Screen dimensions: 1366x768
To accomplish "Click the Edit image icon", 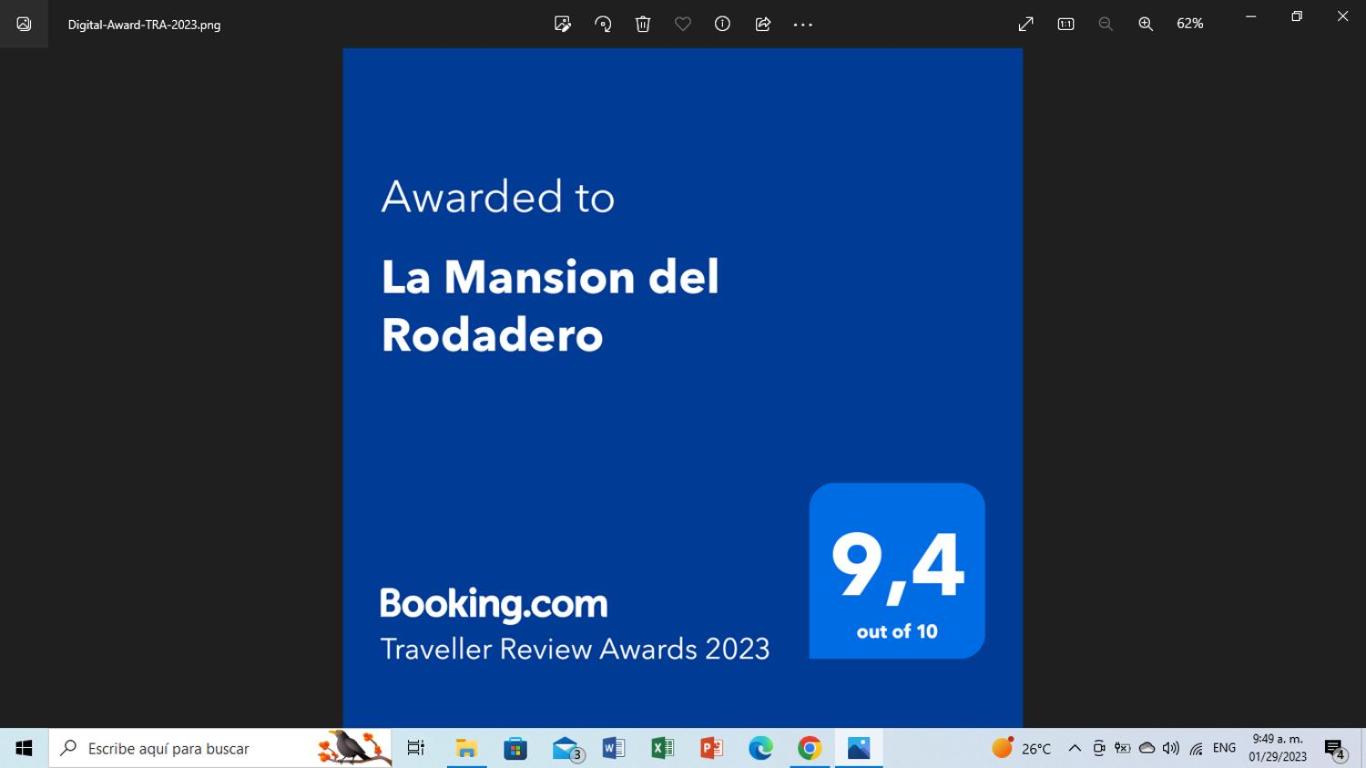I will coord(563,24).
